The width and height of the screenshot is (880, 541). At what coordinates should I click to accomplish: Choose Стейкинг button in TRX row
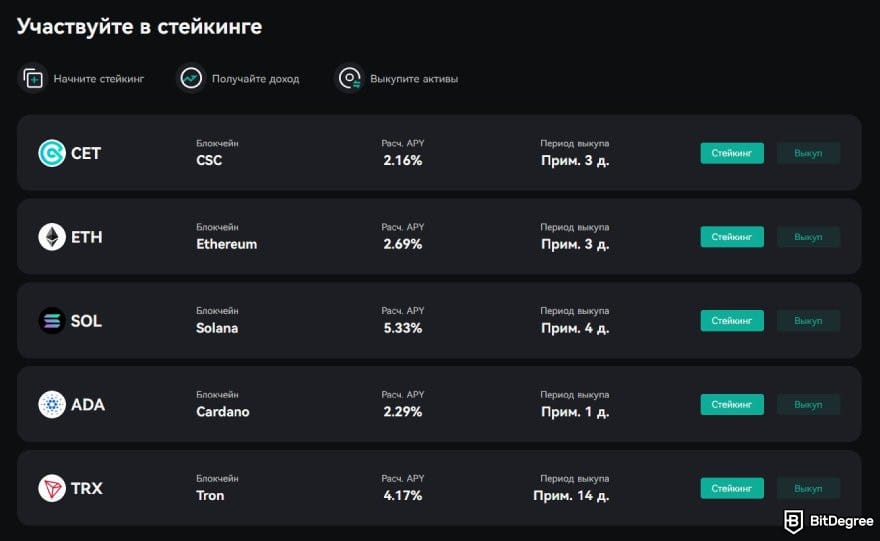732,488
